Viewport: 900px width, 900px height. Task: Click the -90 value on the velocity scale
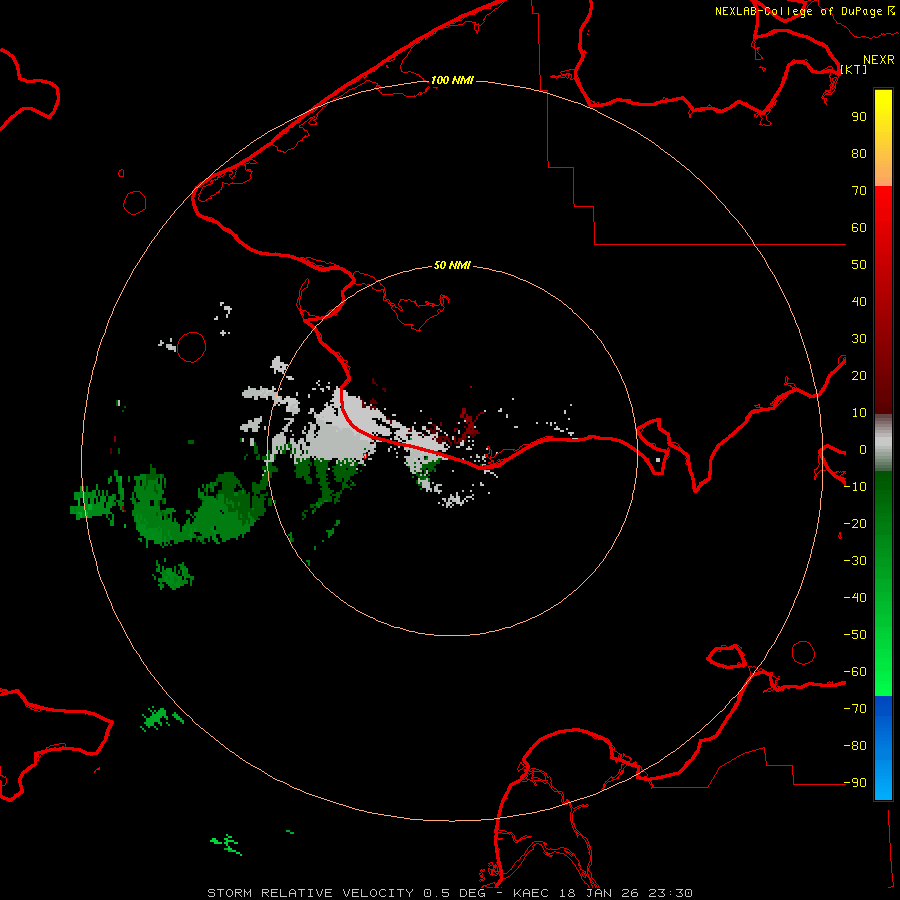(x=855, y=782)
